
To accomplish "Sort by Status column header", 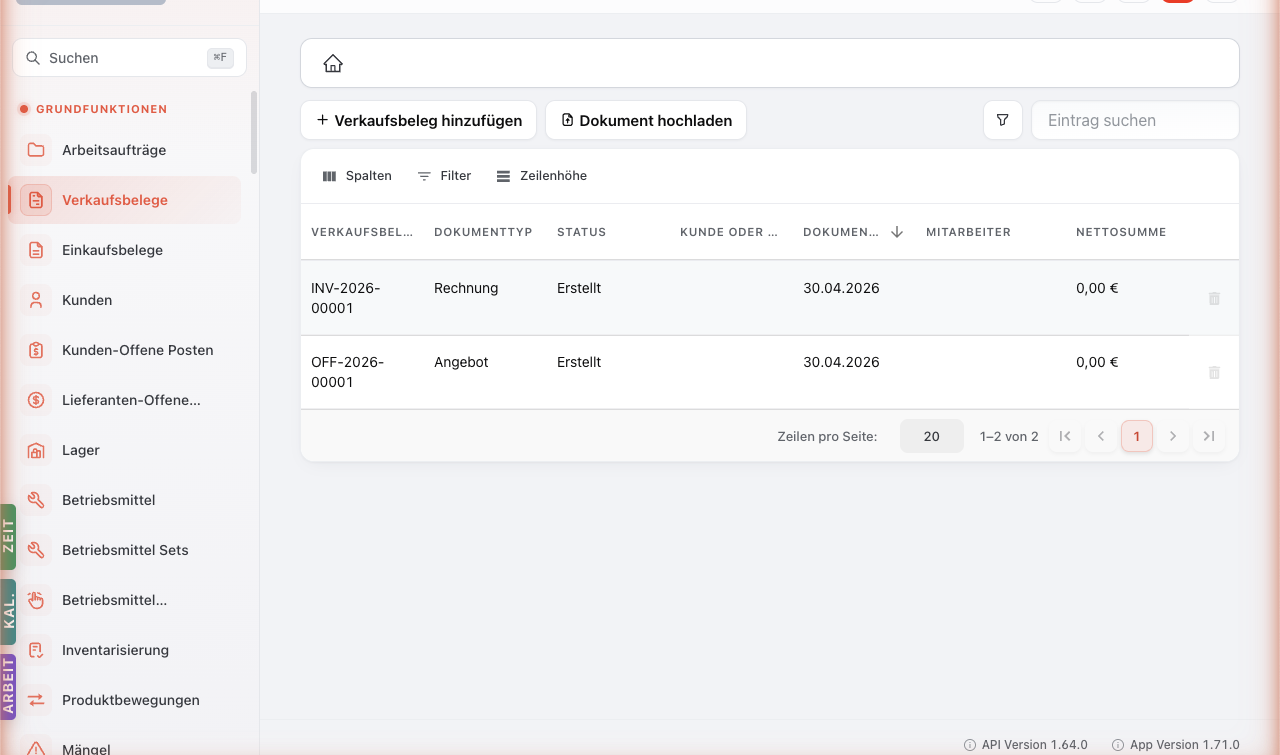I will click(582, 232).
